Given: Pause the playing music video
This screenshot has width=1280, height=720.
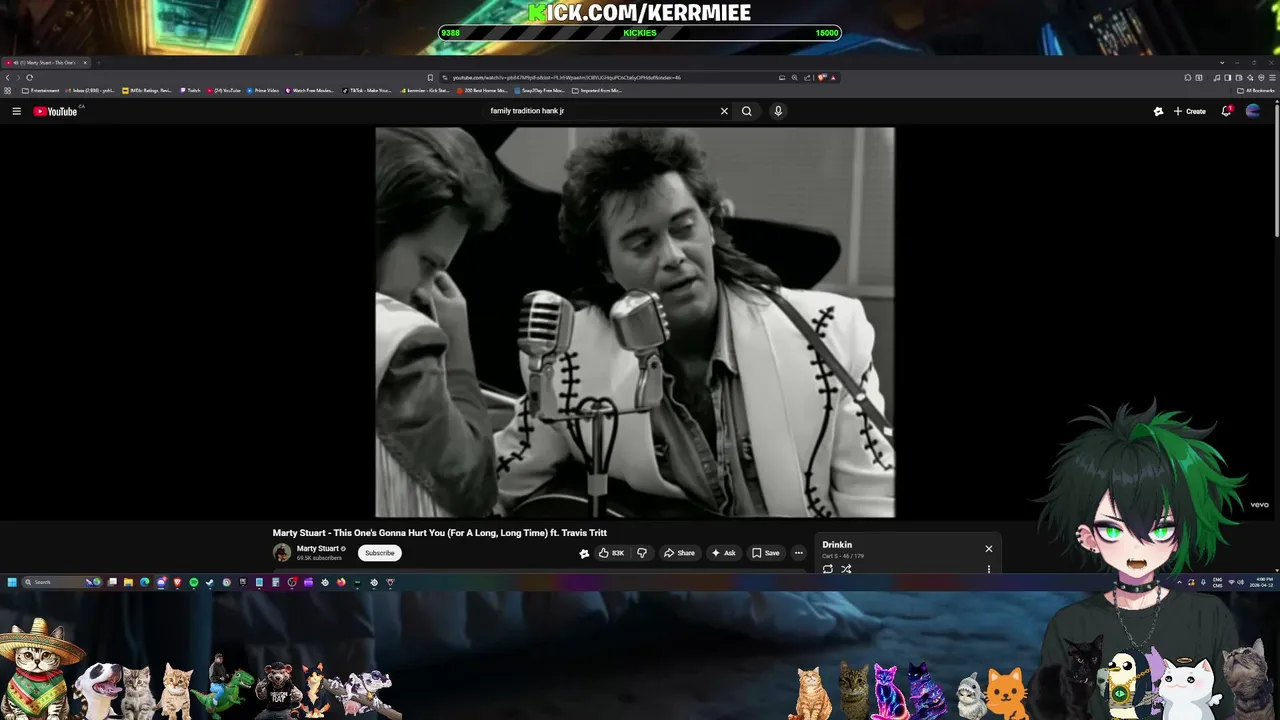Looking at the screenshot, I should point(635,322).
